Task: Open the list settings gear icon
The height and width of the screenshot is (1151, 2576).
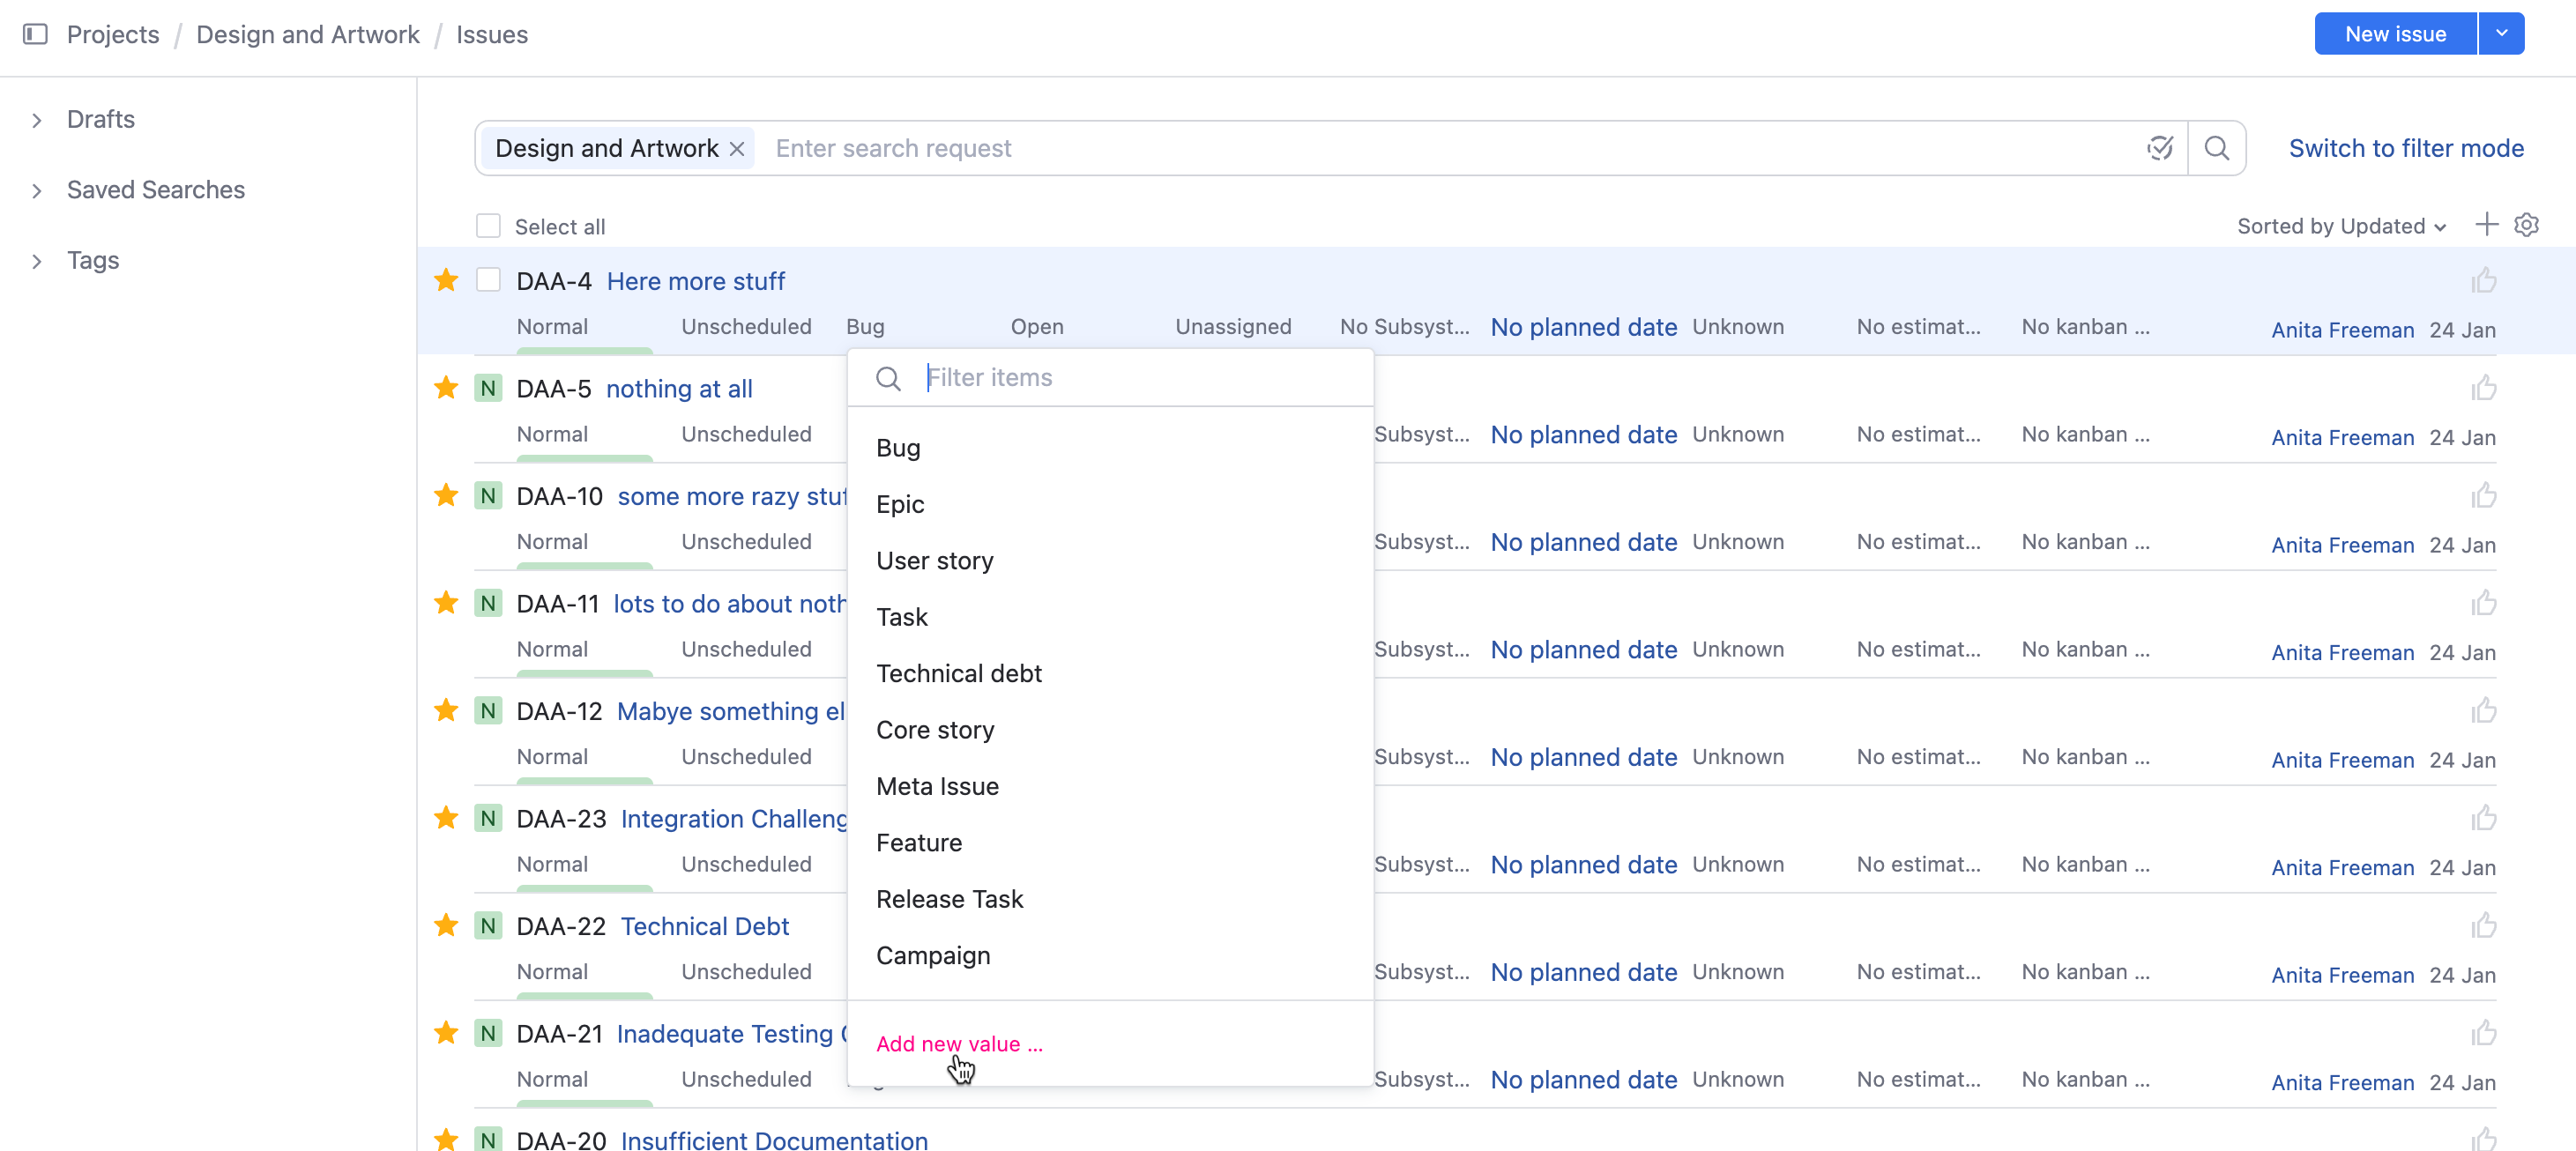Action: pyautogui.click(x=2527, y=225)
